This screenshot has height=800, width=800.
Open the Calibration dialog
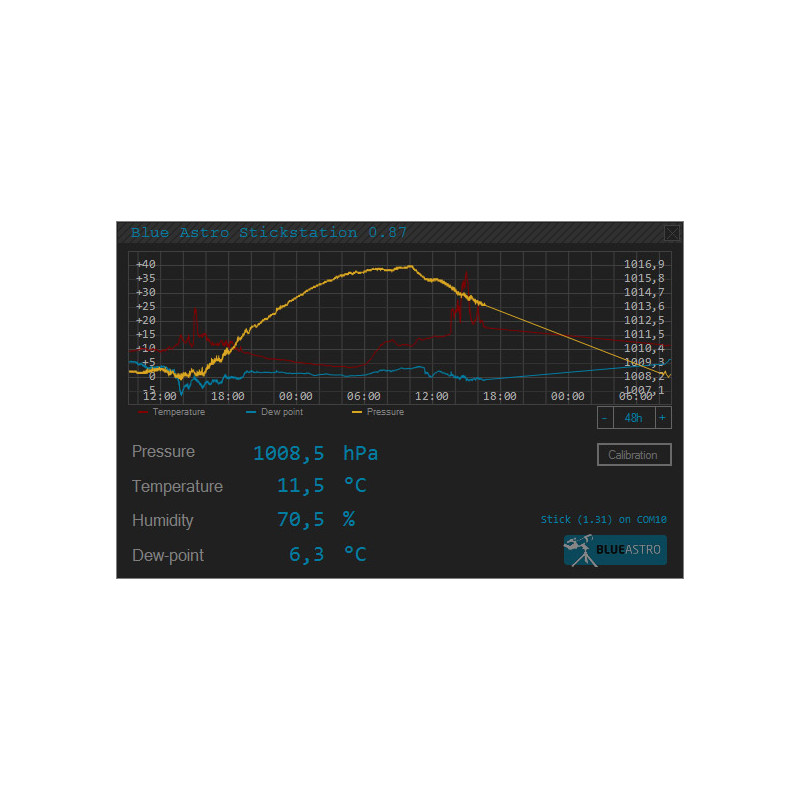[634, 454]
